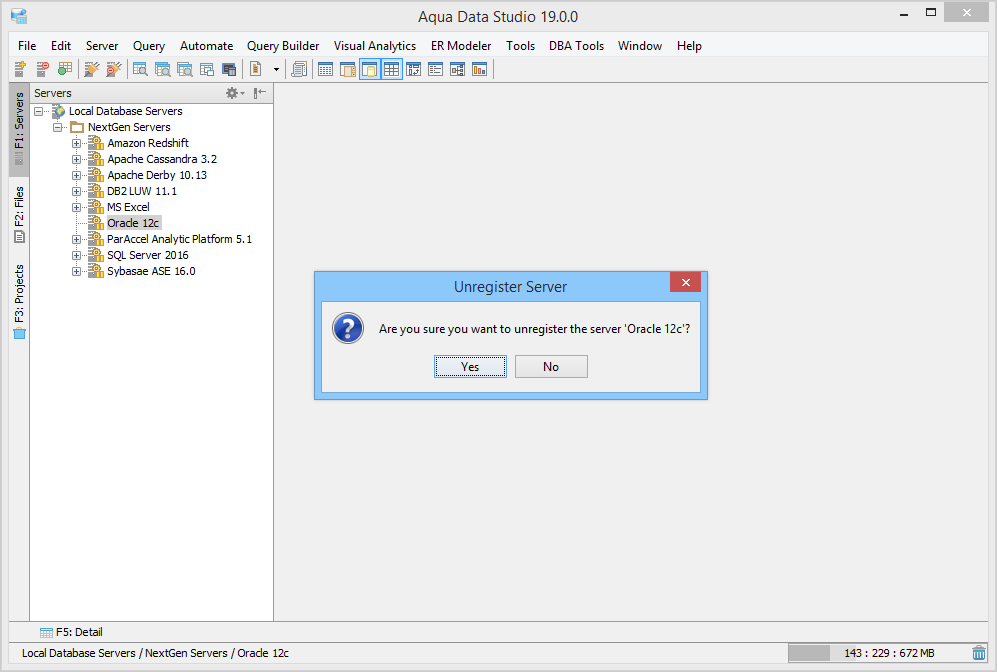Image resolution: width=997 pixels, height=672 pixels.
Task: Click the highlighted yellow cylinder window toolbar icon
Action: pos(369,69)
